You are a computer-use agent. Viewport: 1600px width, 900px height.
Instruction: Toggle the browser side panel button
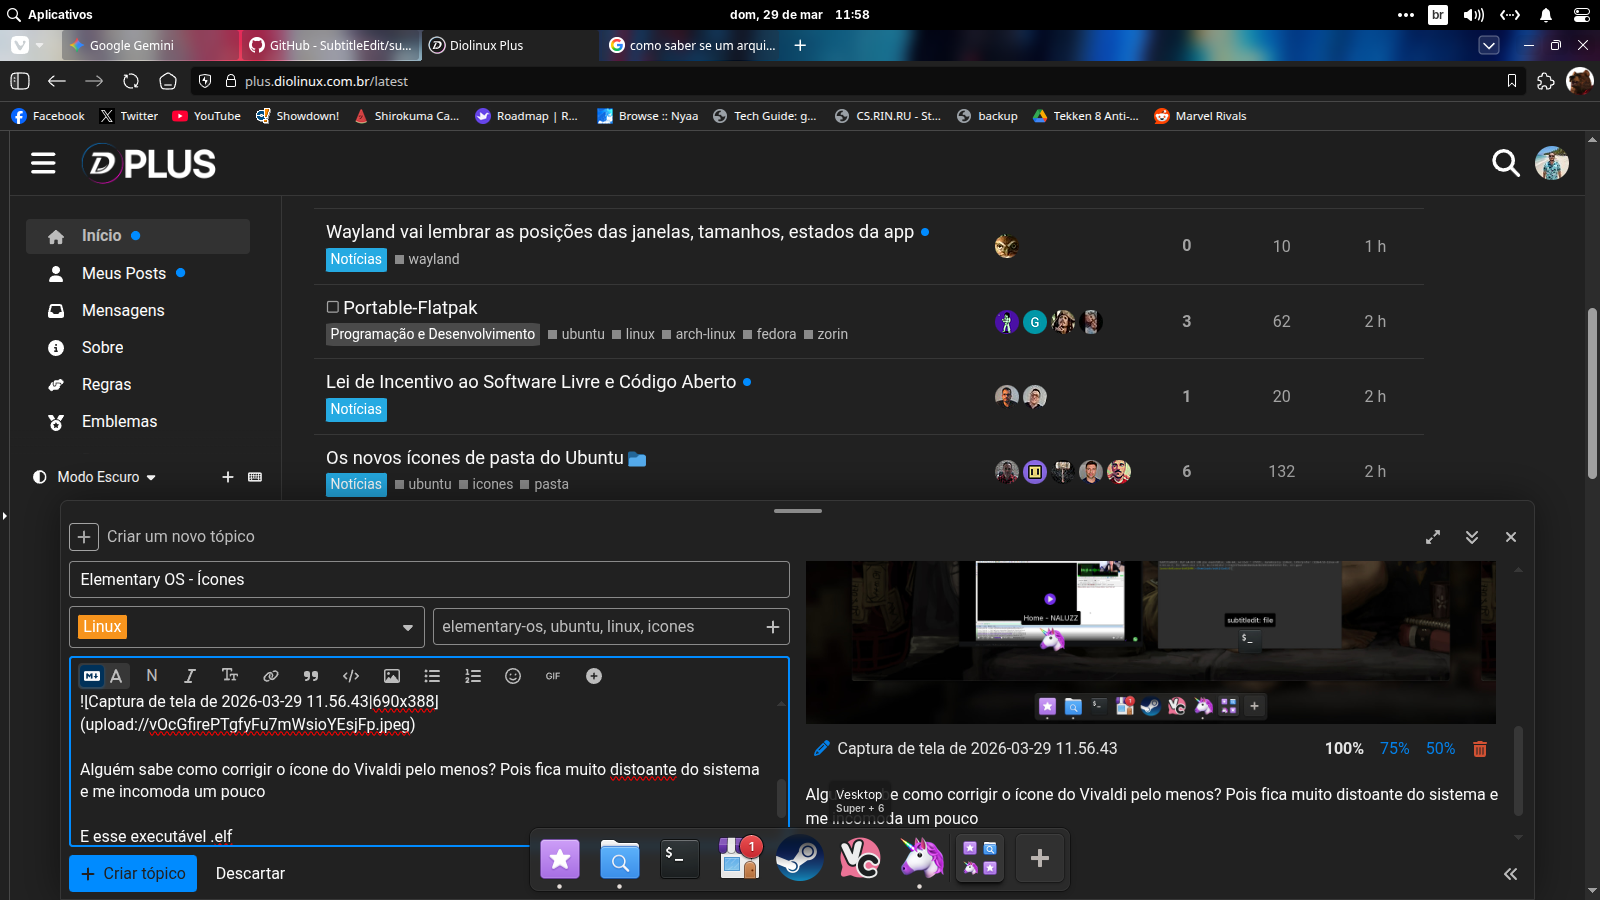(x=20, y=81)
